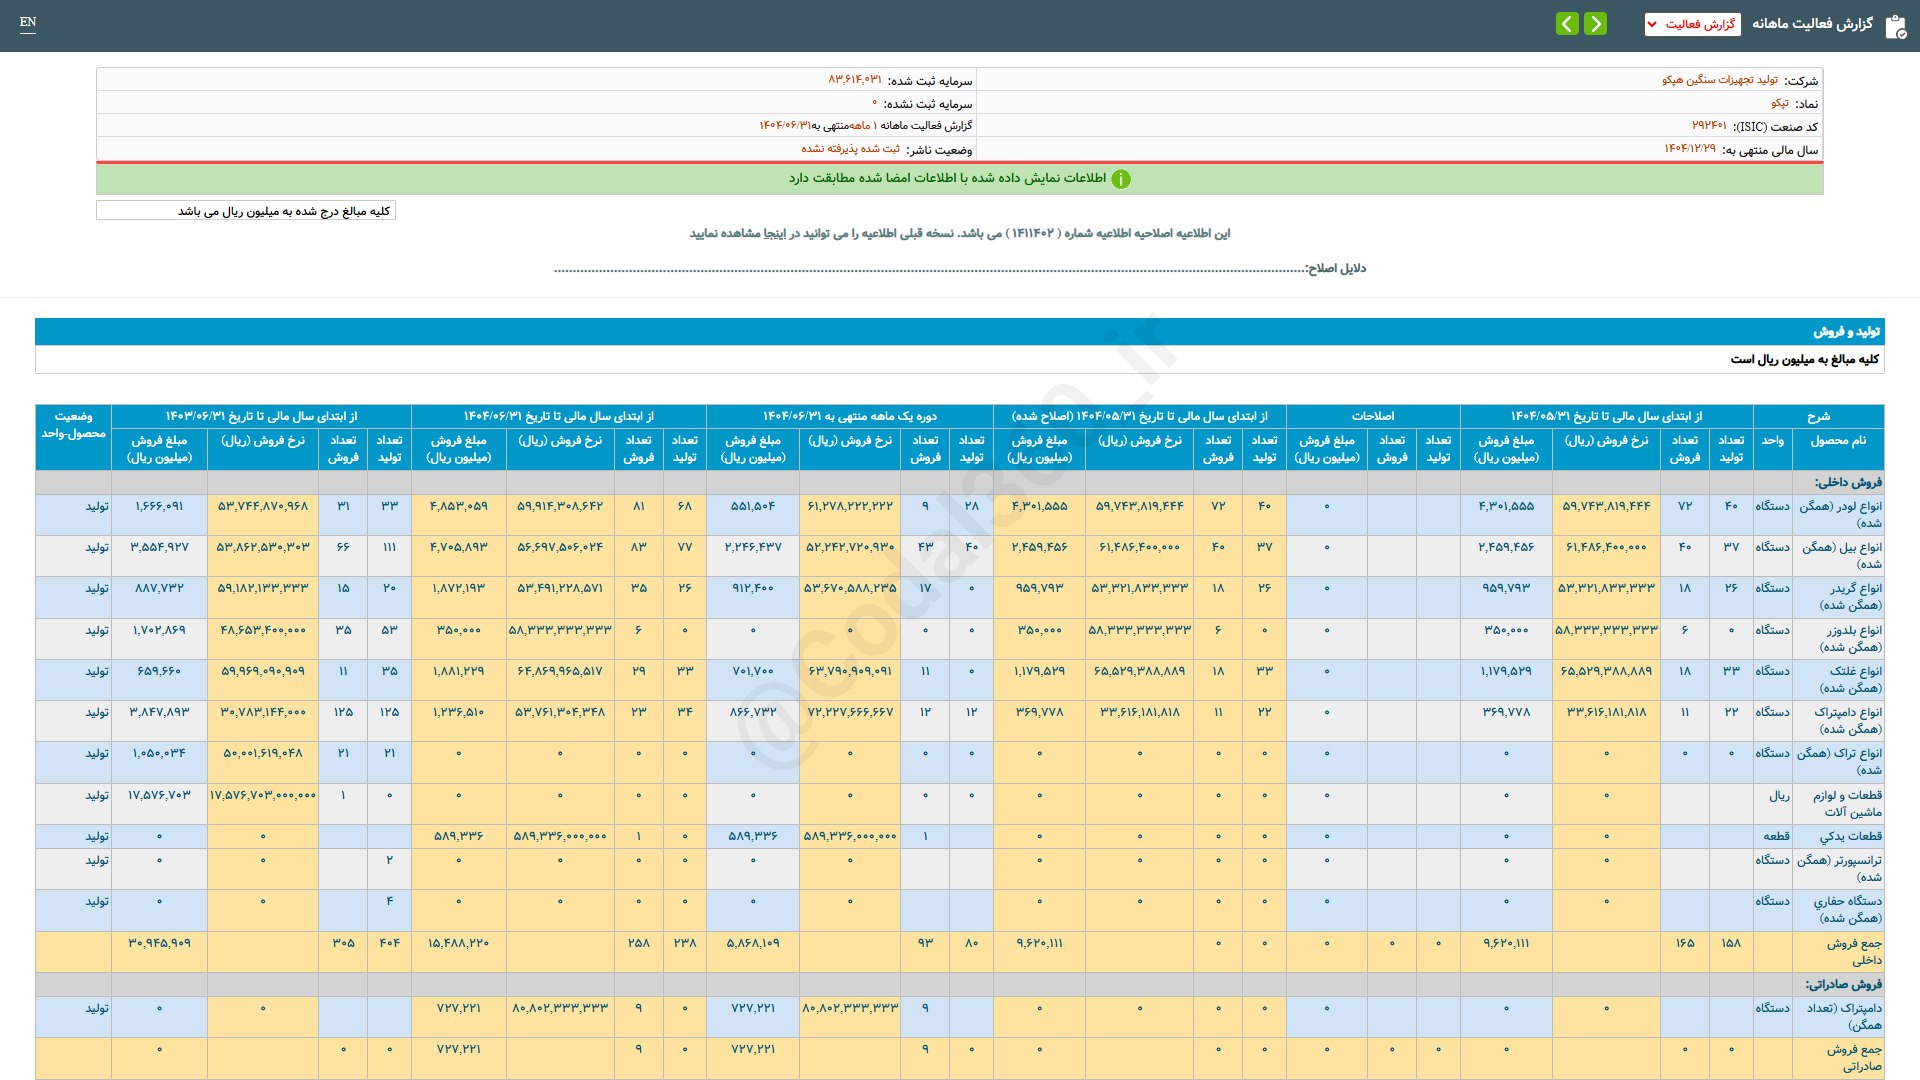Switch language using EN link

click(x=28, y=22)
